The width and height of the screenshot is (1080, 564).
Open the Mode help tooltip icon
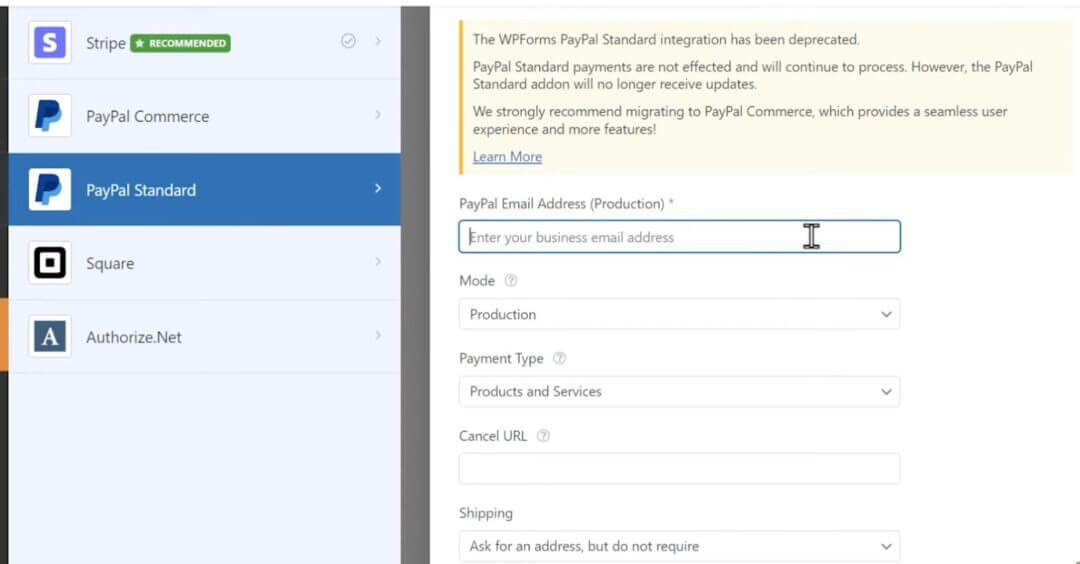pos(511,280)
